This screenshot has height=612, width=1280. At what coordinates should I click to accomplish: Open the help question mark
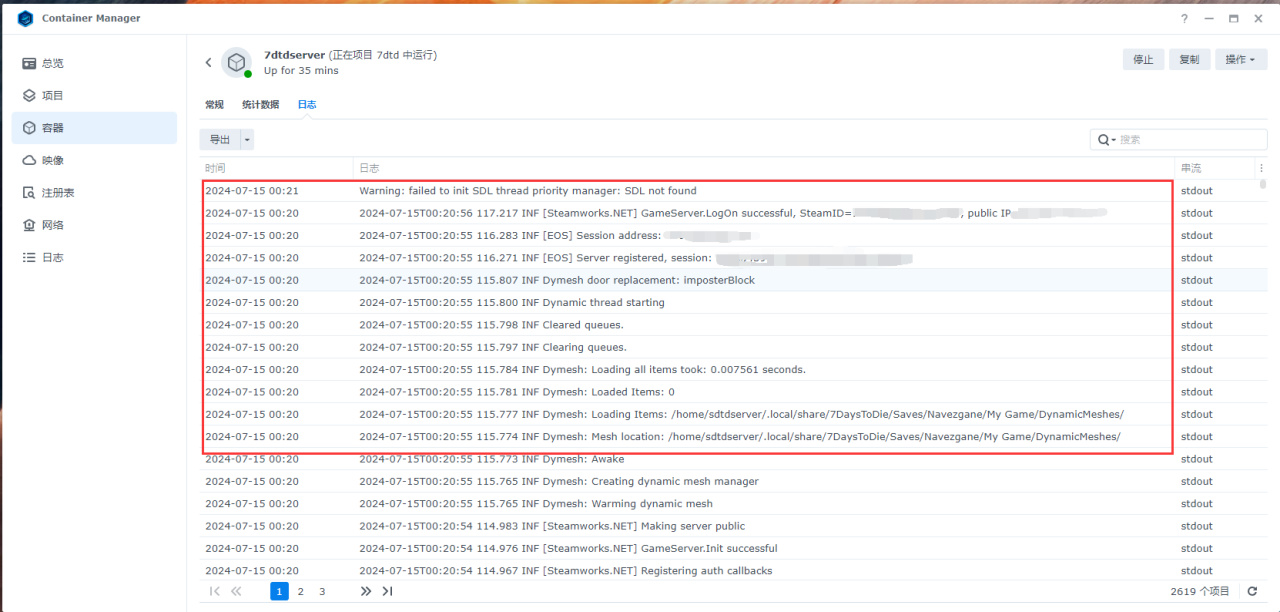[x=1184, y=18]
